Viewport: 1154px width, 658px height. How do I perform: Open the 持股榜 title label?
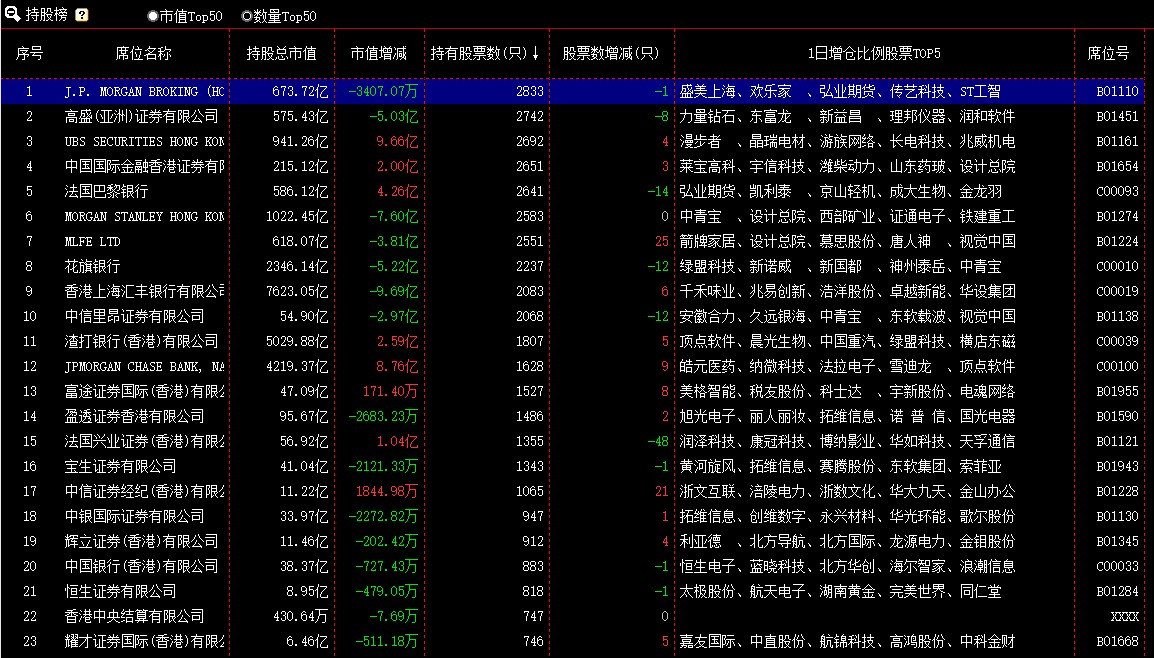(x=47, y=15)
